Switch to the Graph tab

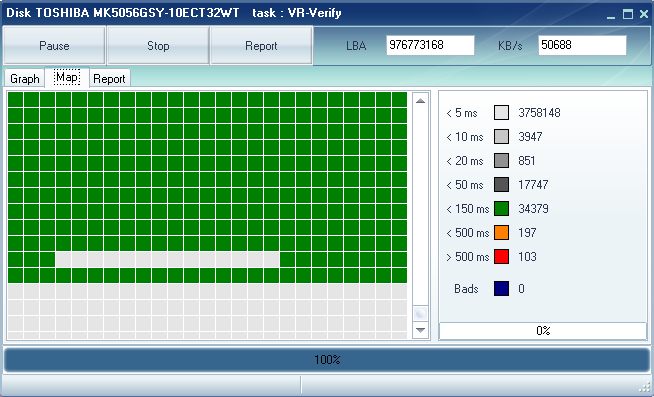(x=25, y=79)
